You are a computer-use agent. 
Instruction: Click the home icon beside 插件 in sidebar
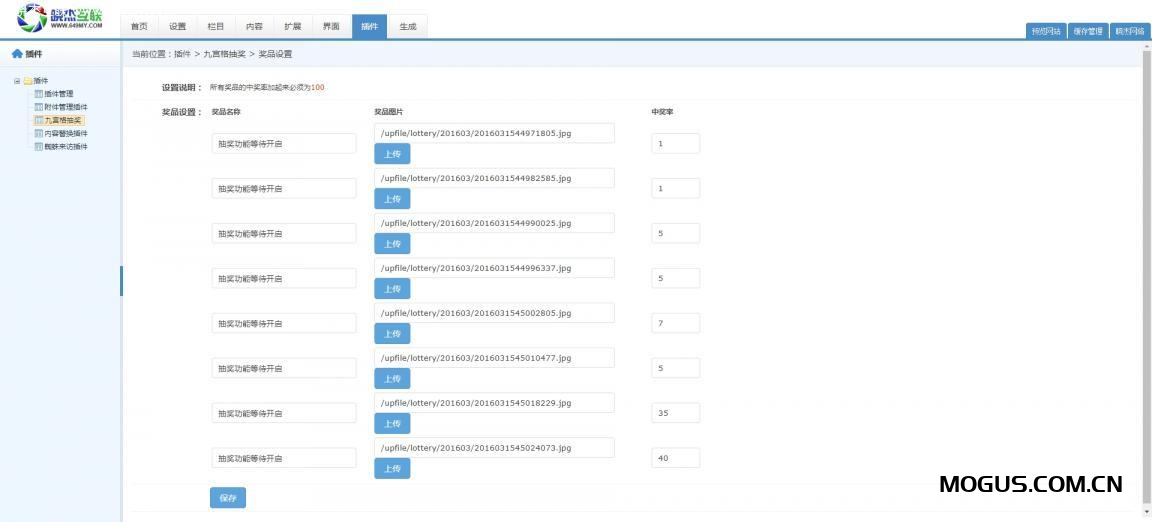tap(17, 54)
